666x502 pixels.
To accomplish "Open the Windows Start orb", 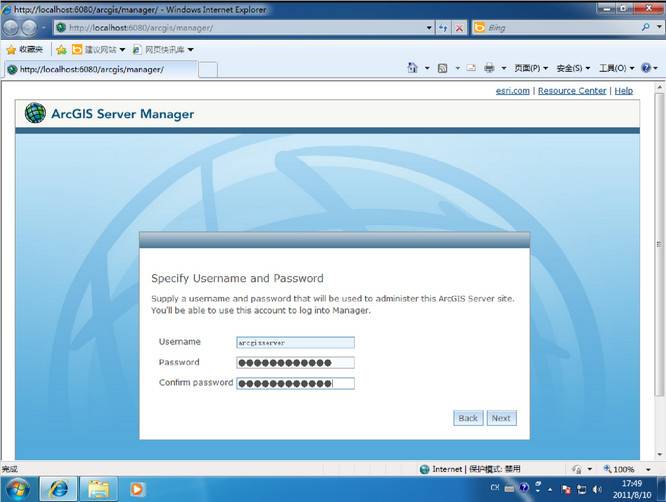I will click(x=17, y=489).
